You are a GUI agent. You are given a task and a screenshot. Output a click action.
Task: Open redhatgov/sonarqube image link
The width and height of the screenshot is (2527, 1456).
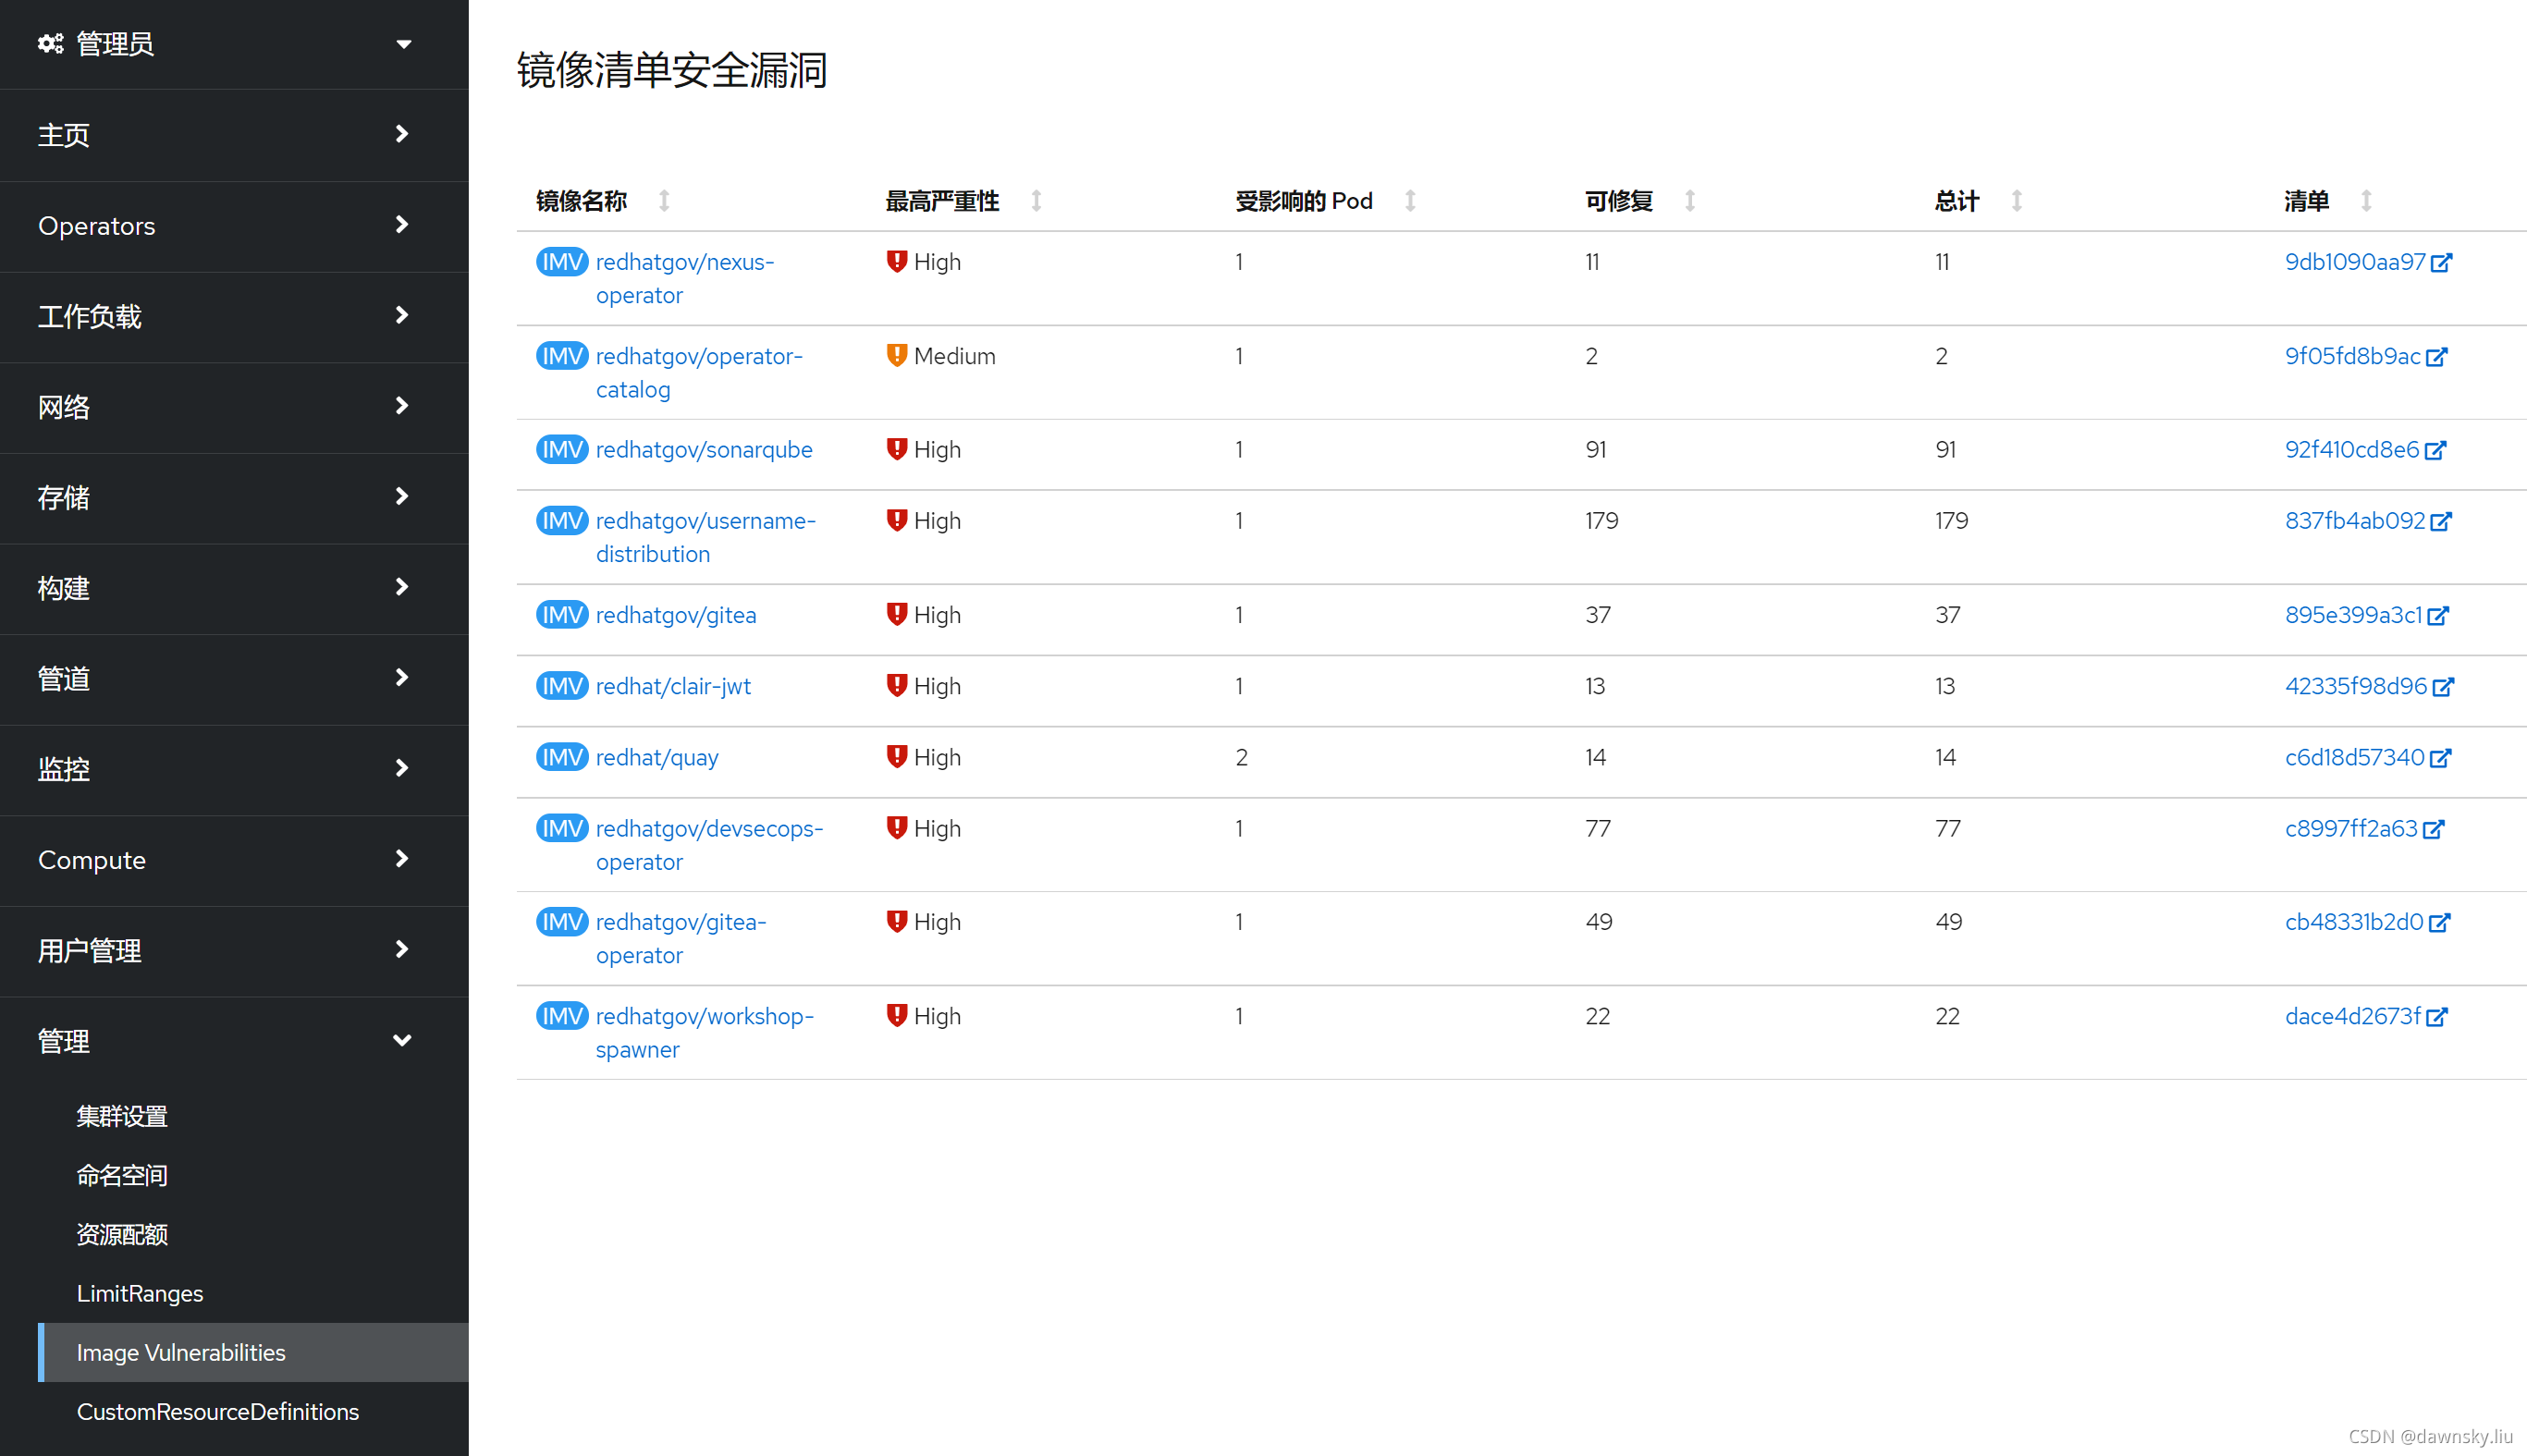tap(704, 450)
